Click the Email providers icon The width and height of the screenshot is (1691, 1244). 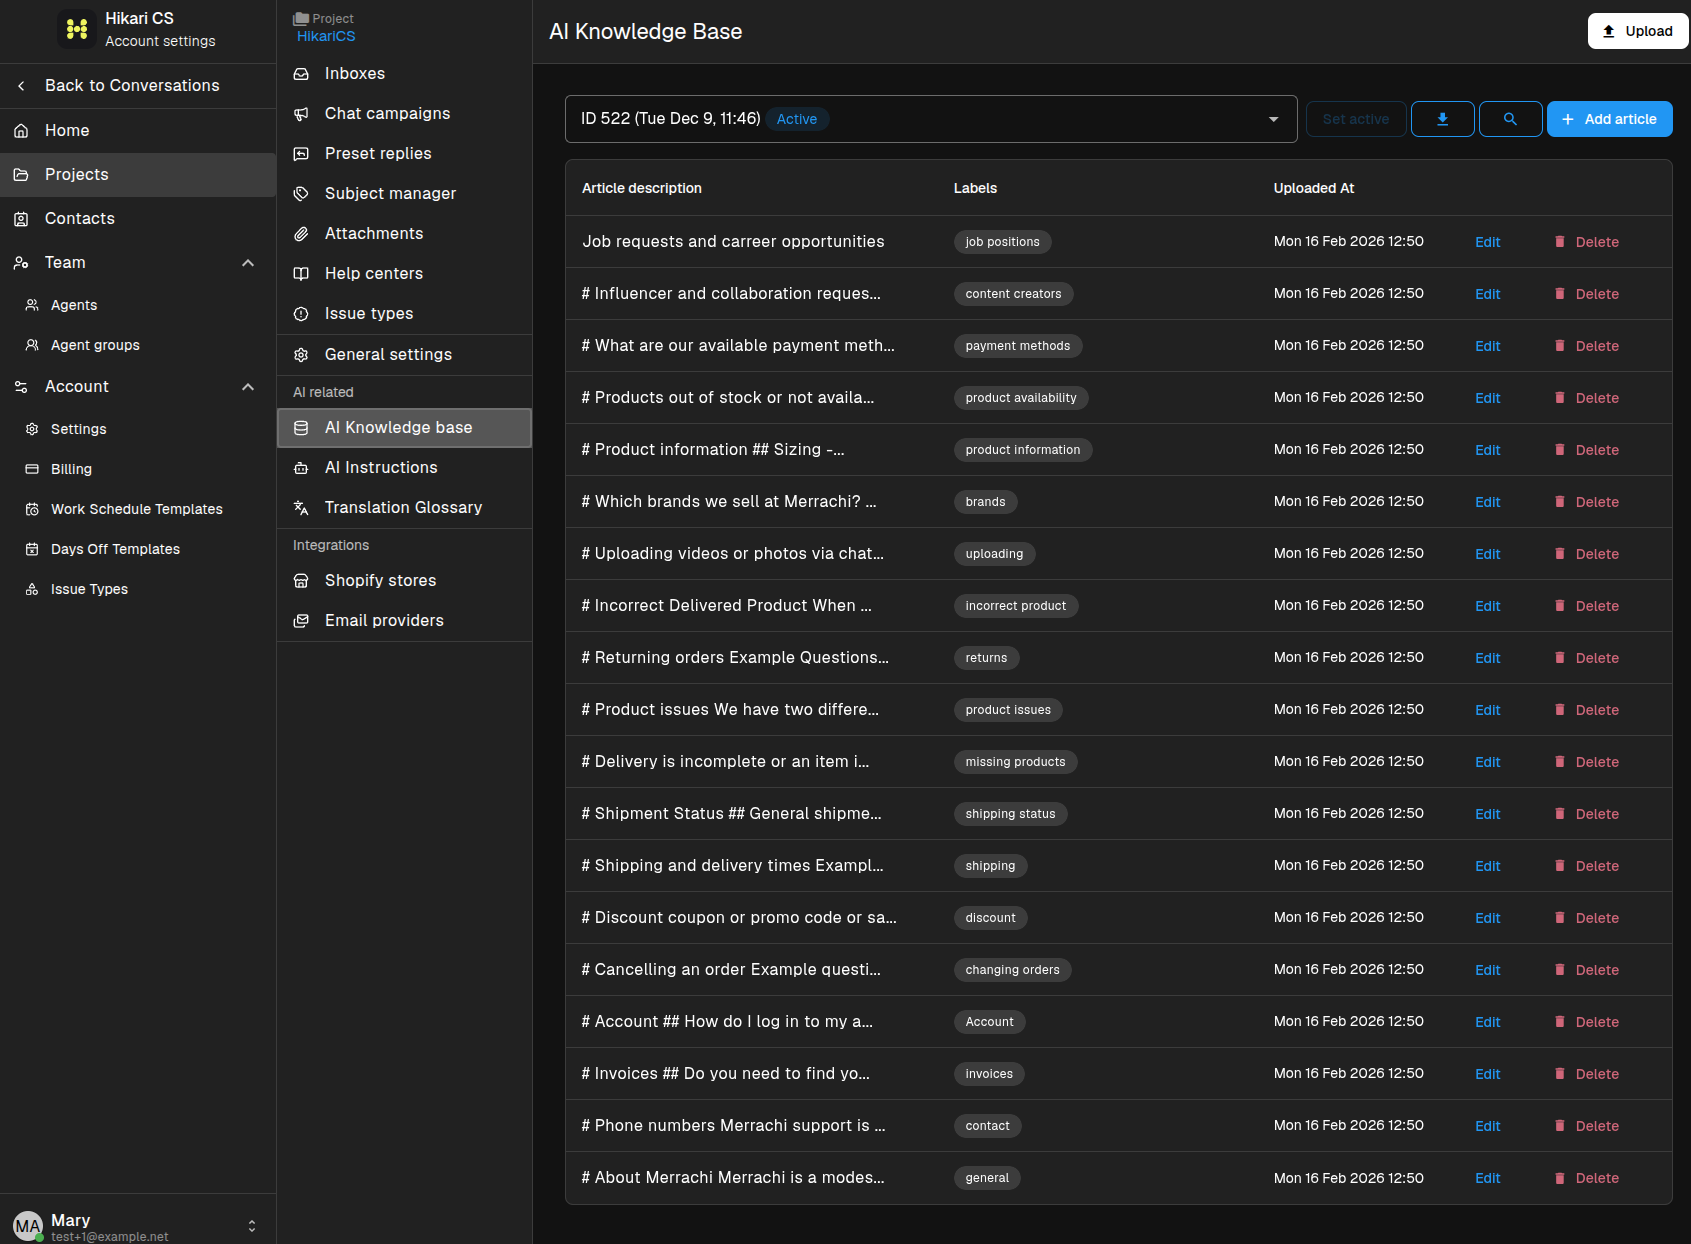[x=301, y=621]
